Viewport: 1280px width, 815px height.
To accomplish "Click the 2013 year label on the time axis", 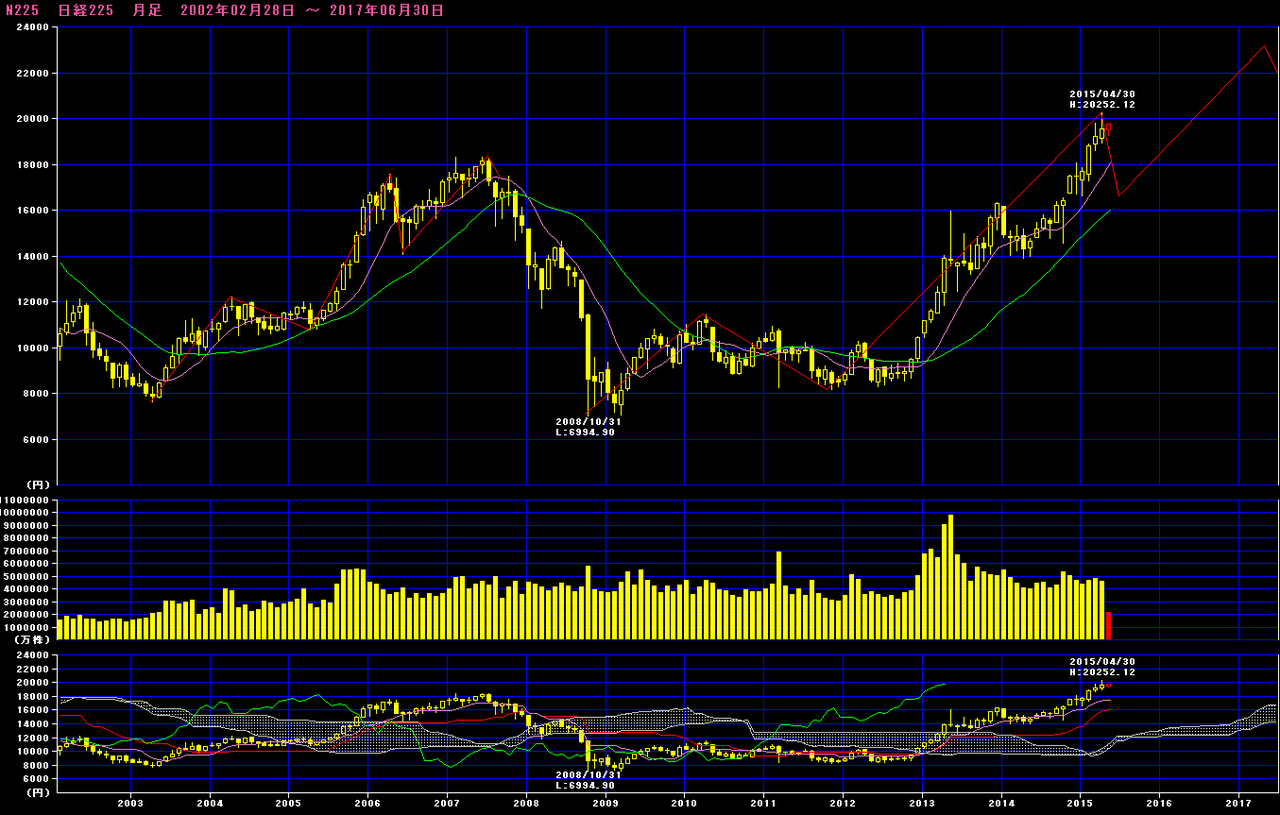I will tap(922, 803).
